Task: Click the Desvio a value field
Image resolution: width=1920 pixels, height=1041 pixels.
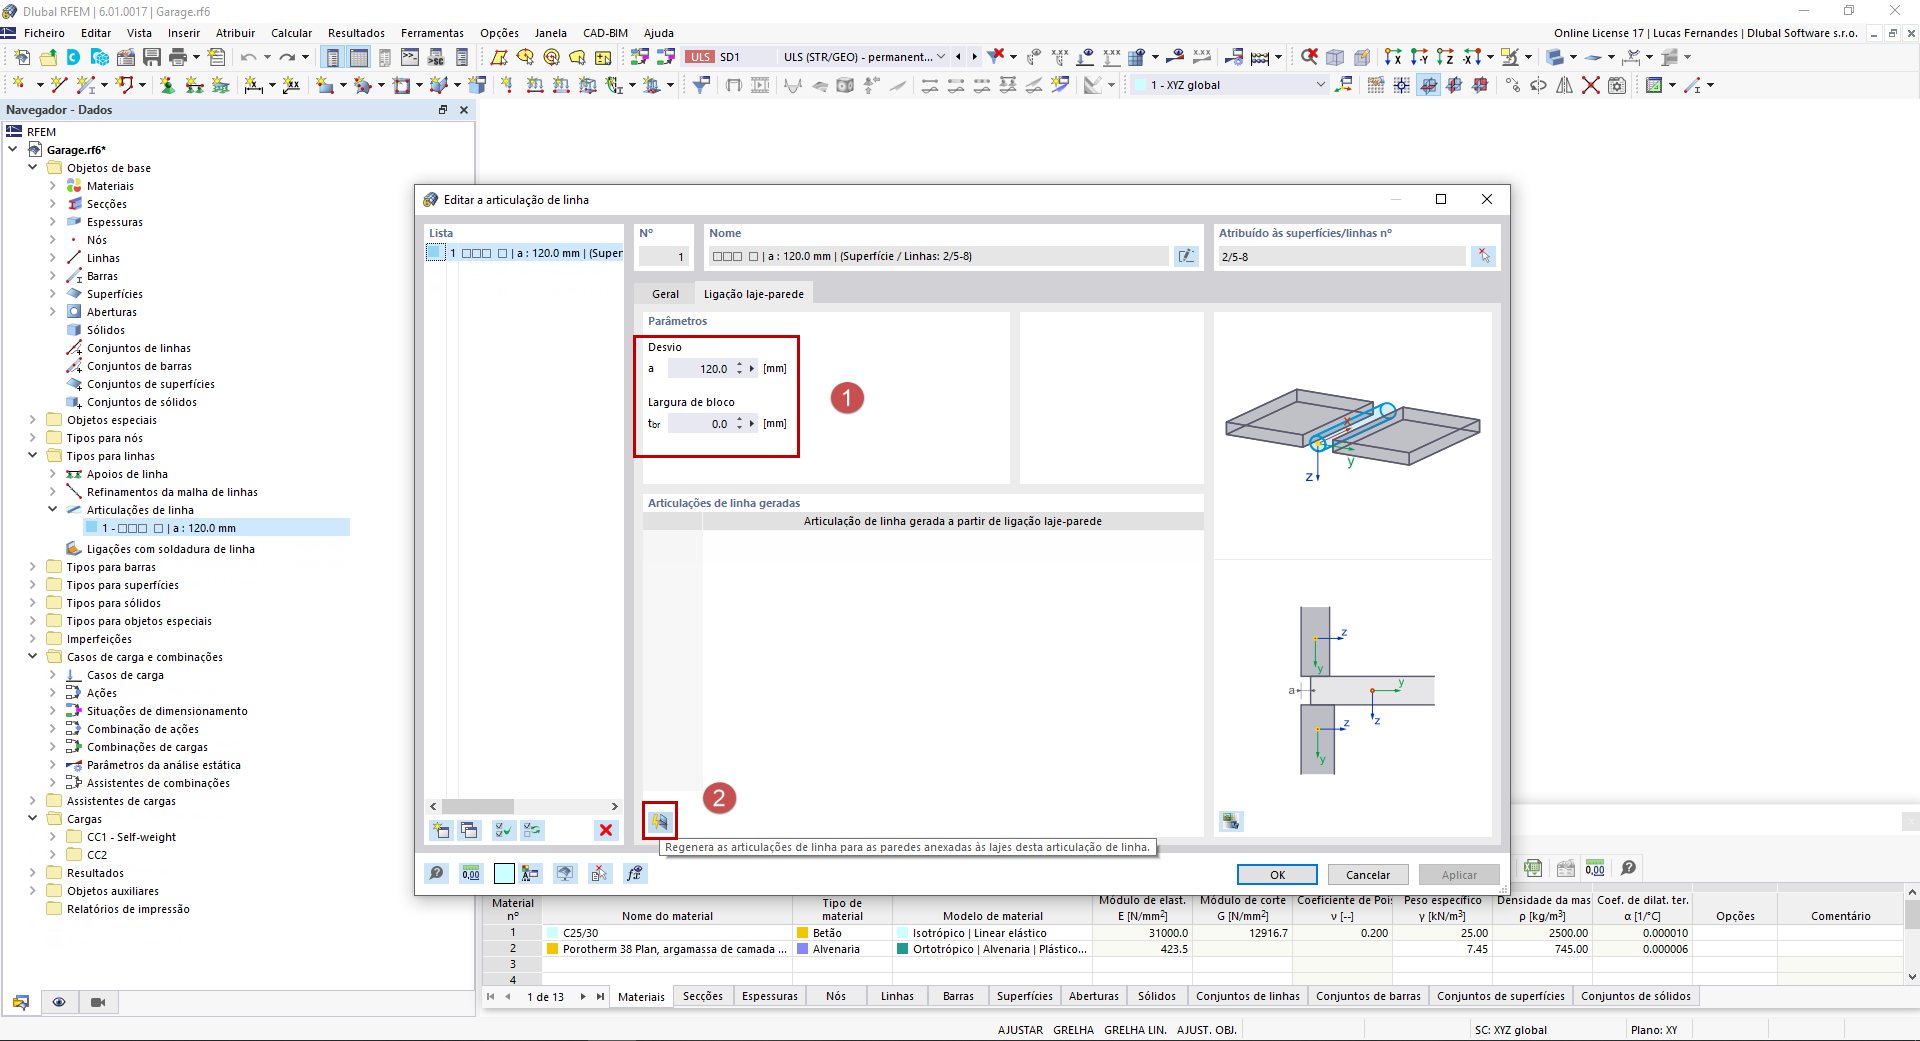Action: 700,369
